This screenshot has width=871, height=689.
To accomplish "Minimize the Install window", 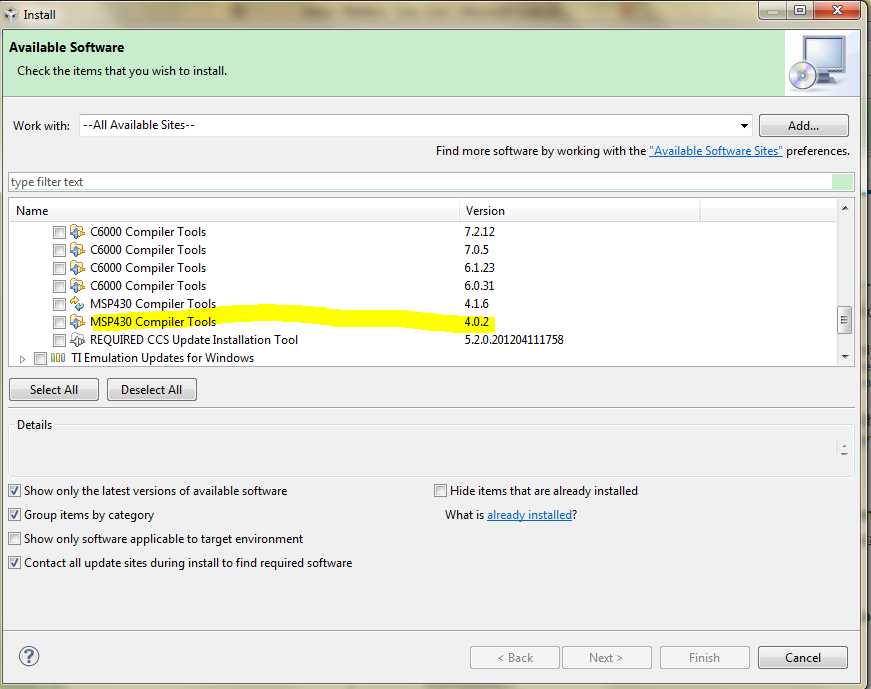I will [x=772, y=11].
